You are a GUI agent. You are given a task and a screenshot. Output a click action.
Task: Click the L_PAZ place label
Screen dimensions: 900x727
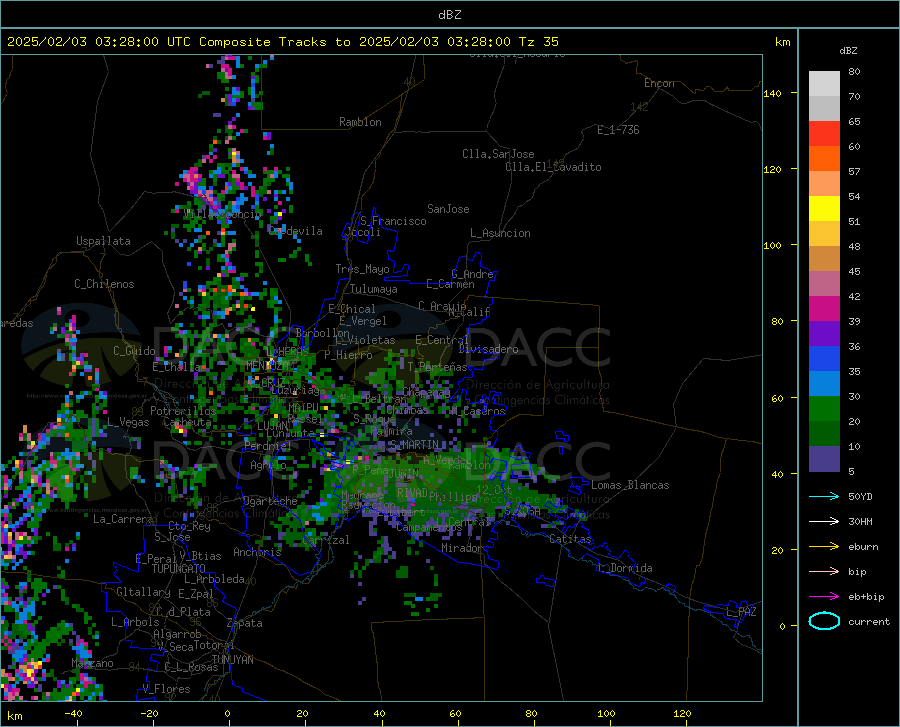741,612
